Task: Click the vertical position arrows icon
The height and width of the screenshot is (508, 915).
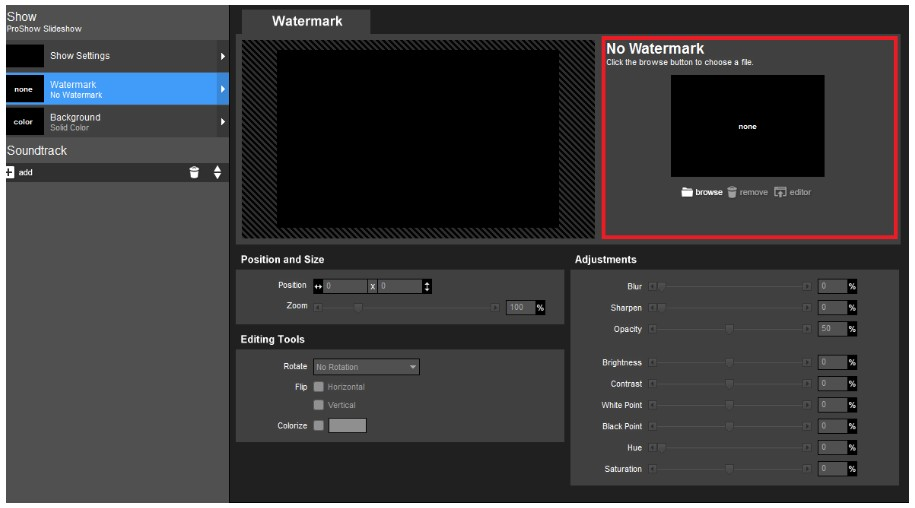Action: click(x=427, y=286)
